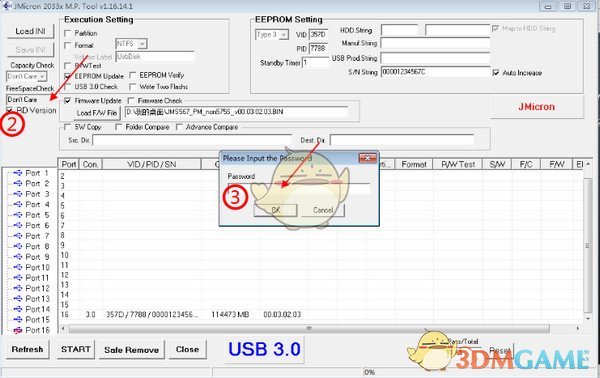Screen dimensions: 600x378
Task: Enable the Format checkbox
Action: 68,46
